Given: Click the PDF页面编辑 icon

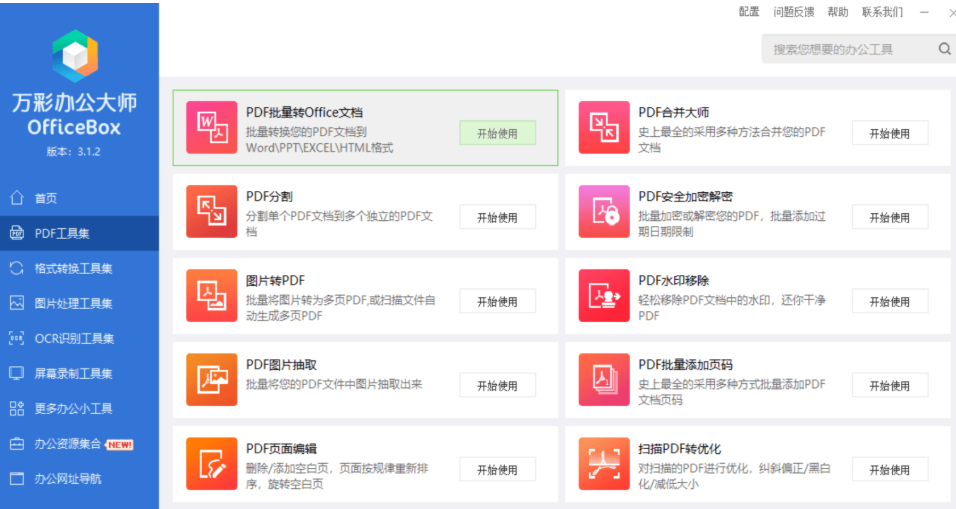Looking at the screenshot, I should pos(212,464).
